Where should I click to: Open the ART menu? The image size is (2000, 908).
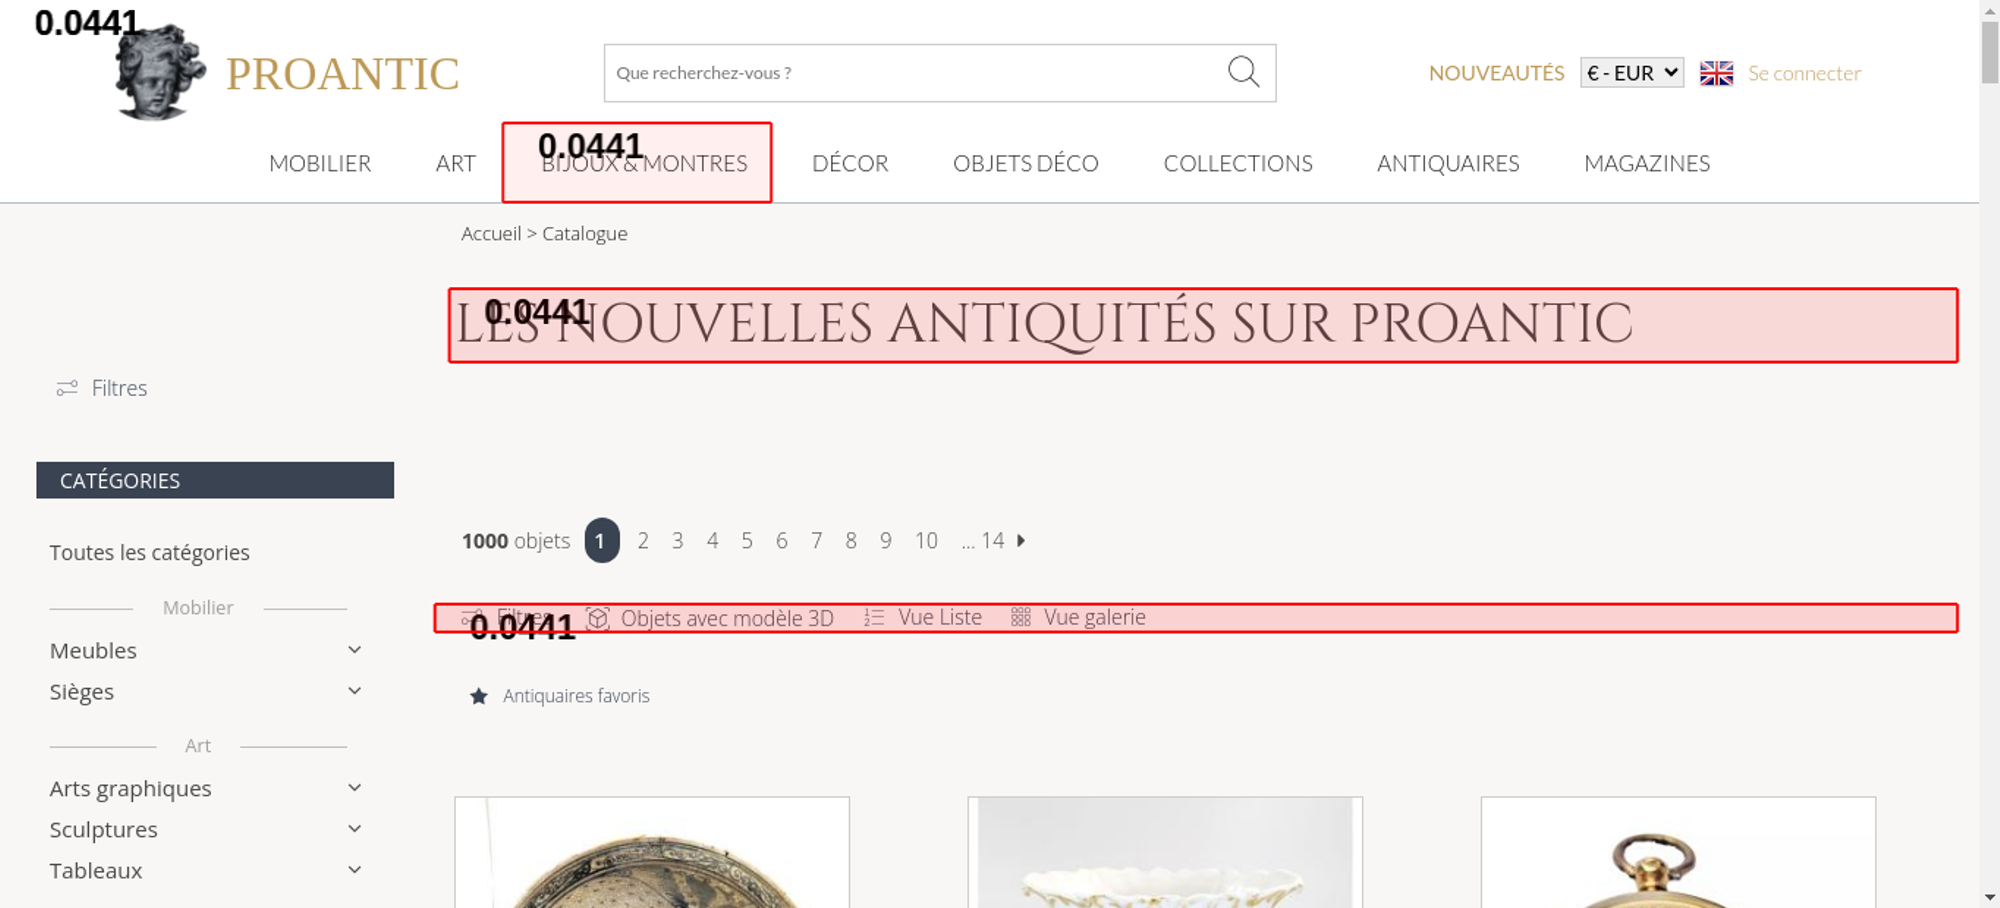pos(455,163)
